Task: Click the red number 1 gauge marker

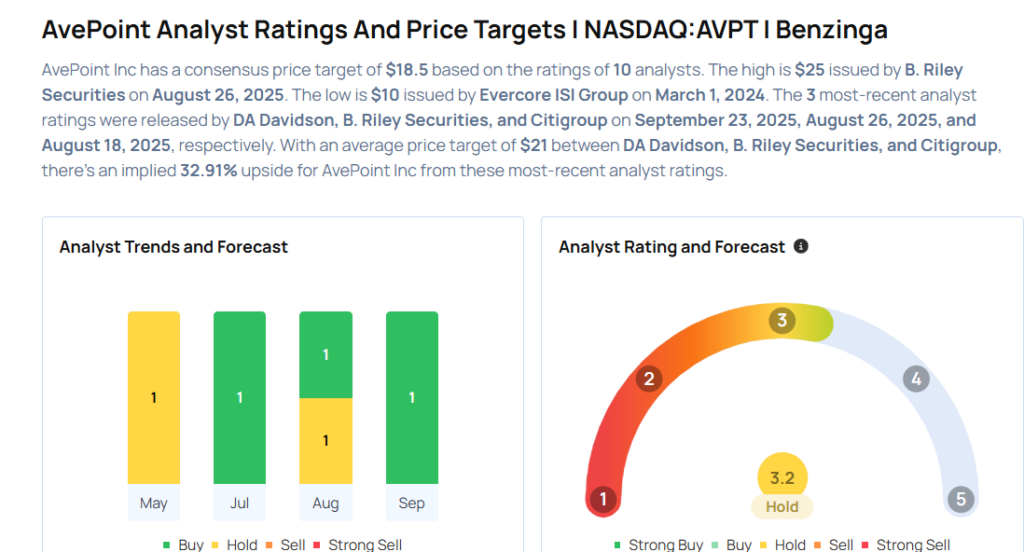Action: click(x=603, y=499)
